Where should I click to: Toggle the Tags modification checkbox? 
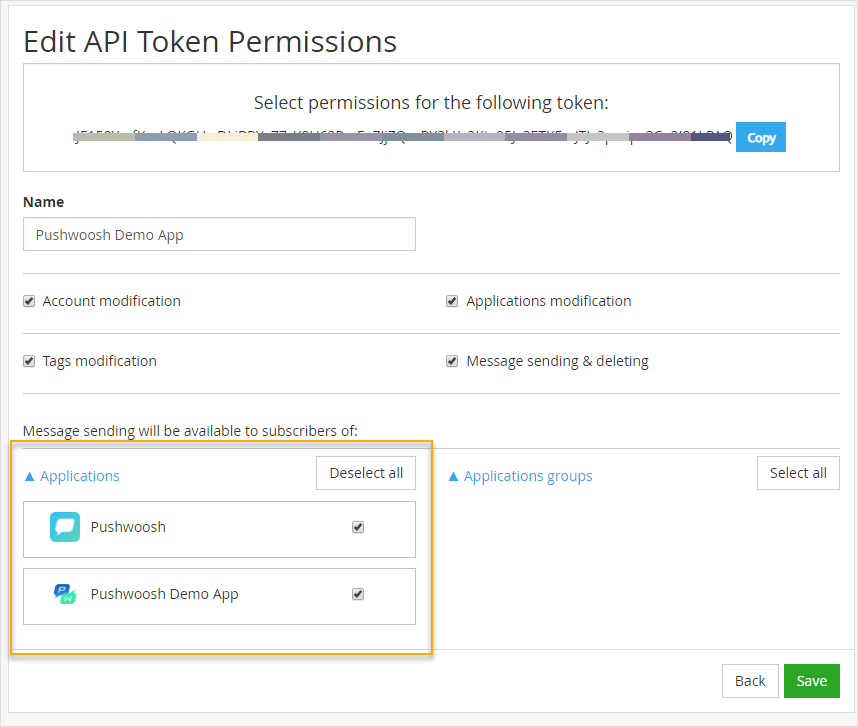coord(29,361)
